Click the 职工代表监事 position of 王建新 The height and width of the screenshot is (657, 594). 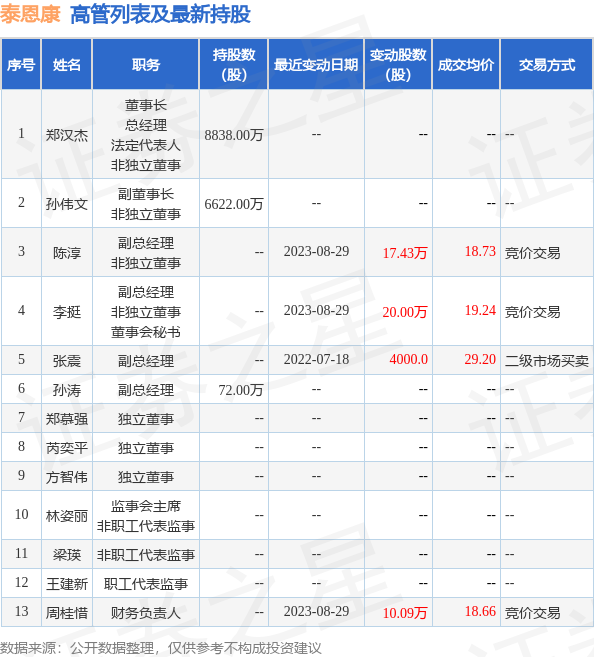[145, 584]
